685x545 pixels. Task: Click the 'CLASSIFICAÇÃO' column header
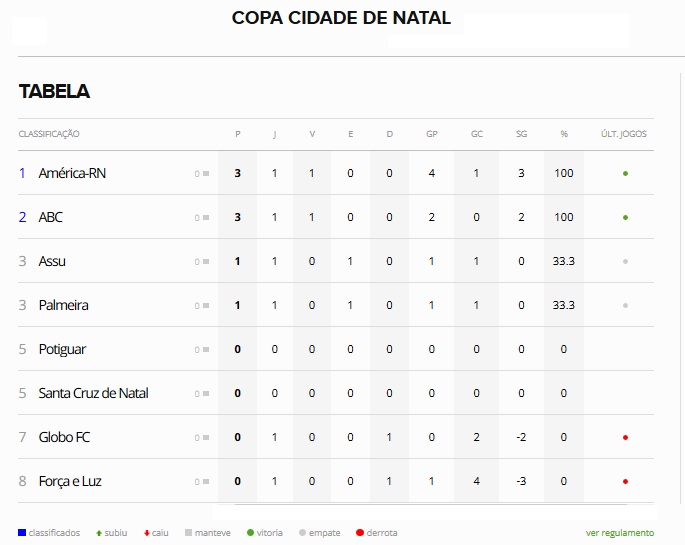pos(49,134)
